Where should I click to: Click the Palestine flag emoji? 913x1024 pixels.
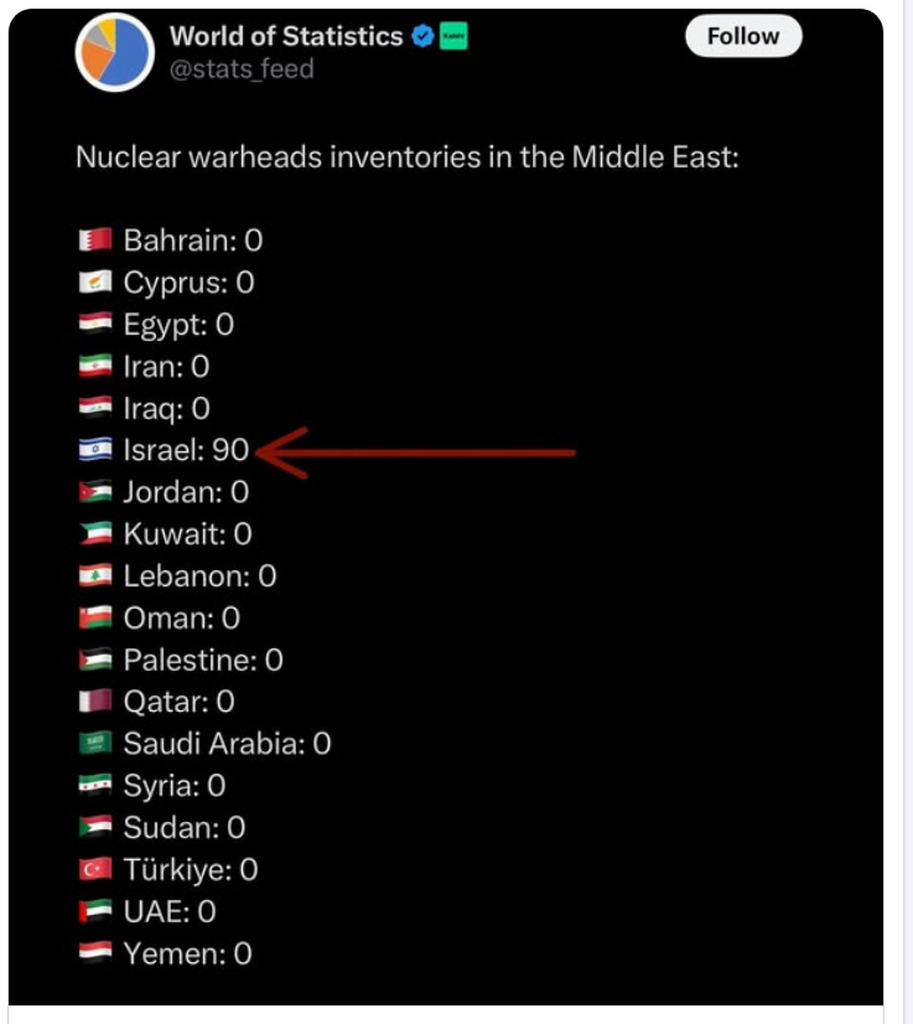[x=95, y=661]
